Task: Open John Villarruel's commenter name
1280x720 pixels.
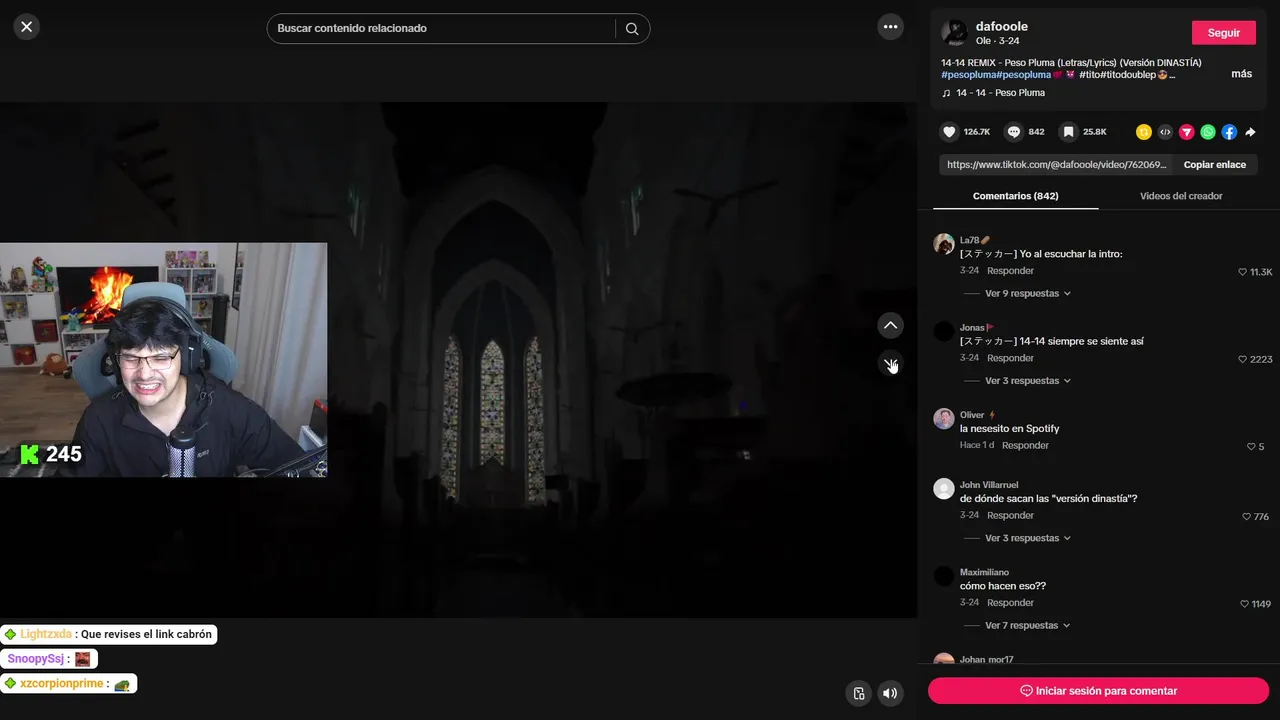Action: coord(989,485)
